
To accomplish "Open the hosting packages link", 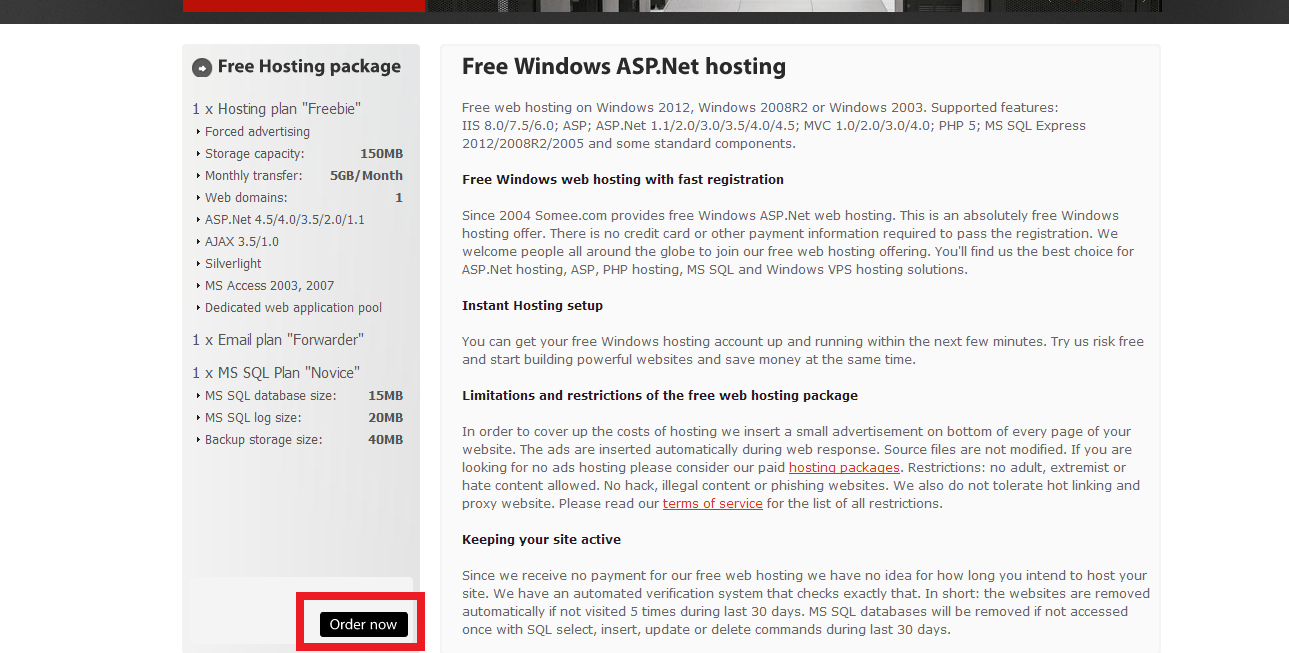I will [844, 468].
